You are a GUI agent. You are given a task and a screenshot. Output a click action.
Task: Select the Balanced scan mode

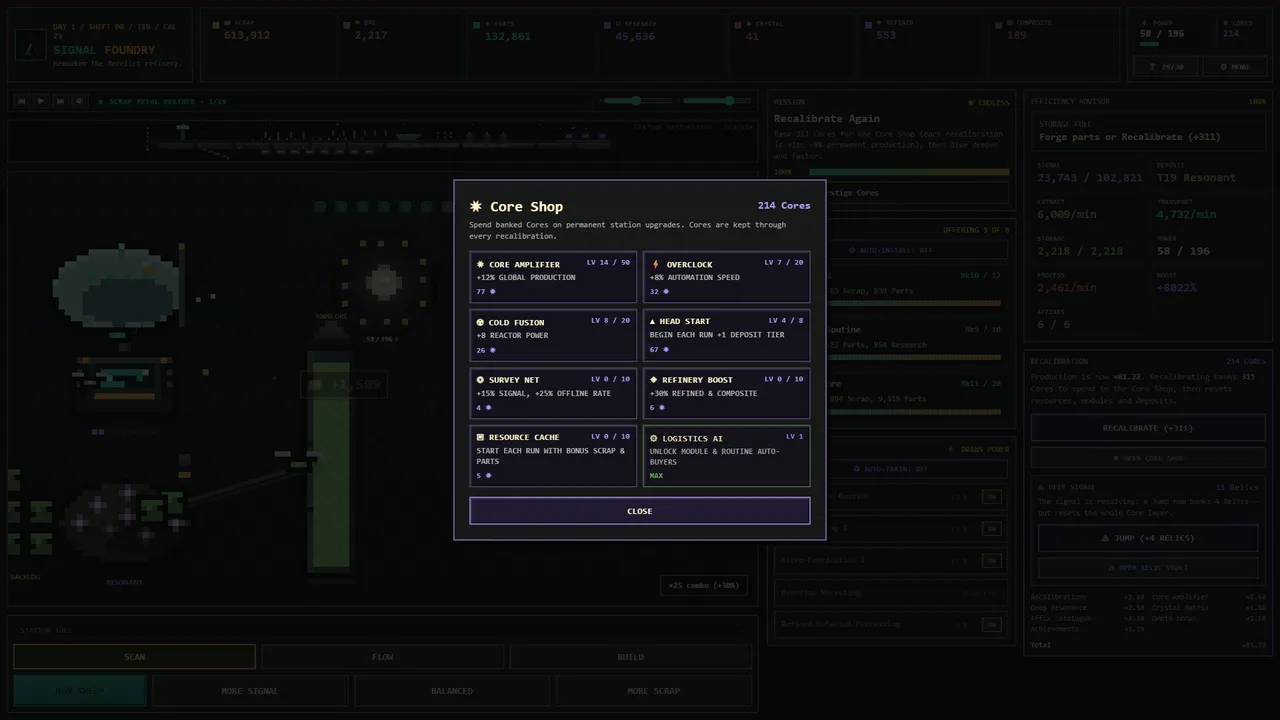[452, 691]
